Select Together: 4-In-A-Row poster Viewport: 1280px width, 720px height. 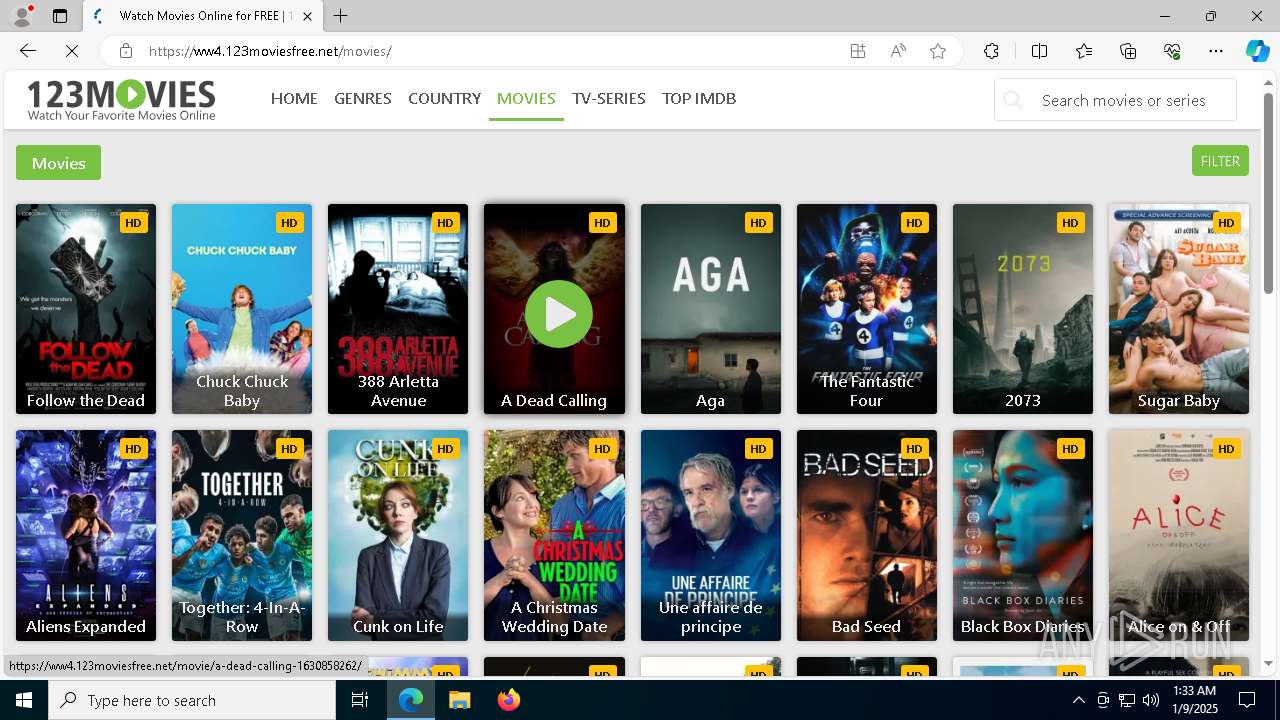242,535
